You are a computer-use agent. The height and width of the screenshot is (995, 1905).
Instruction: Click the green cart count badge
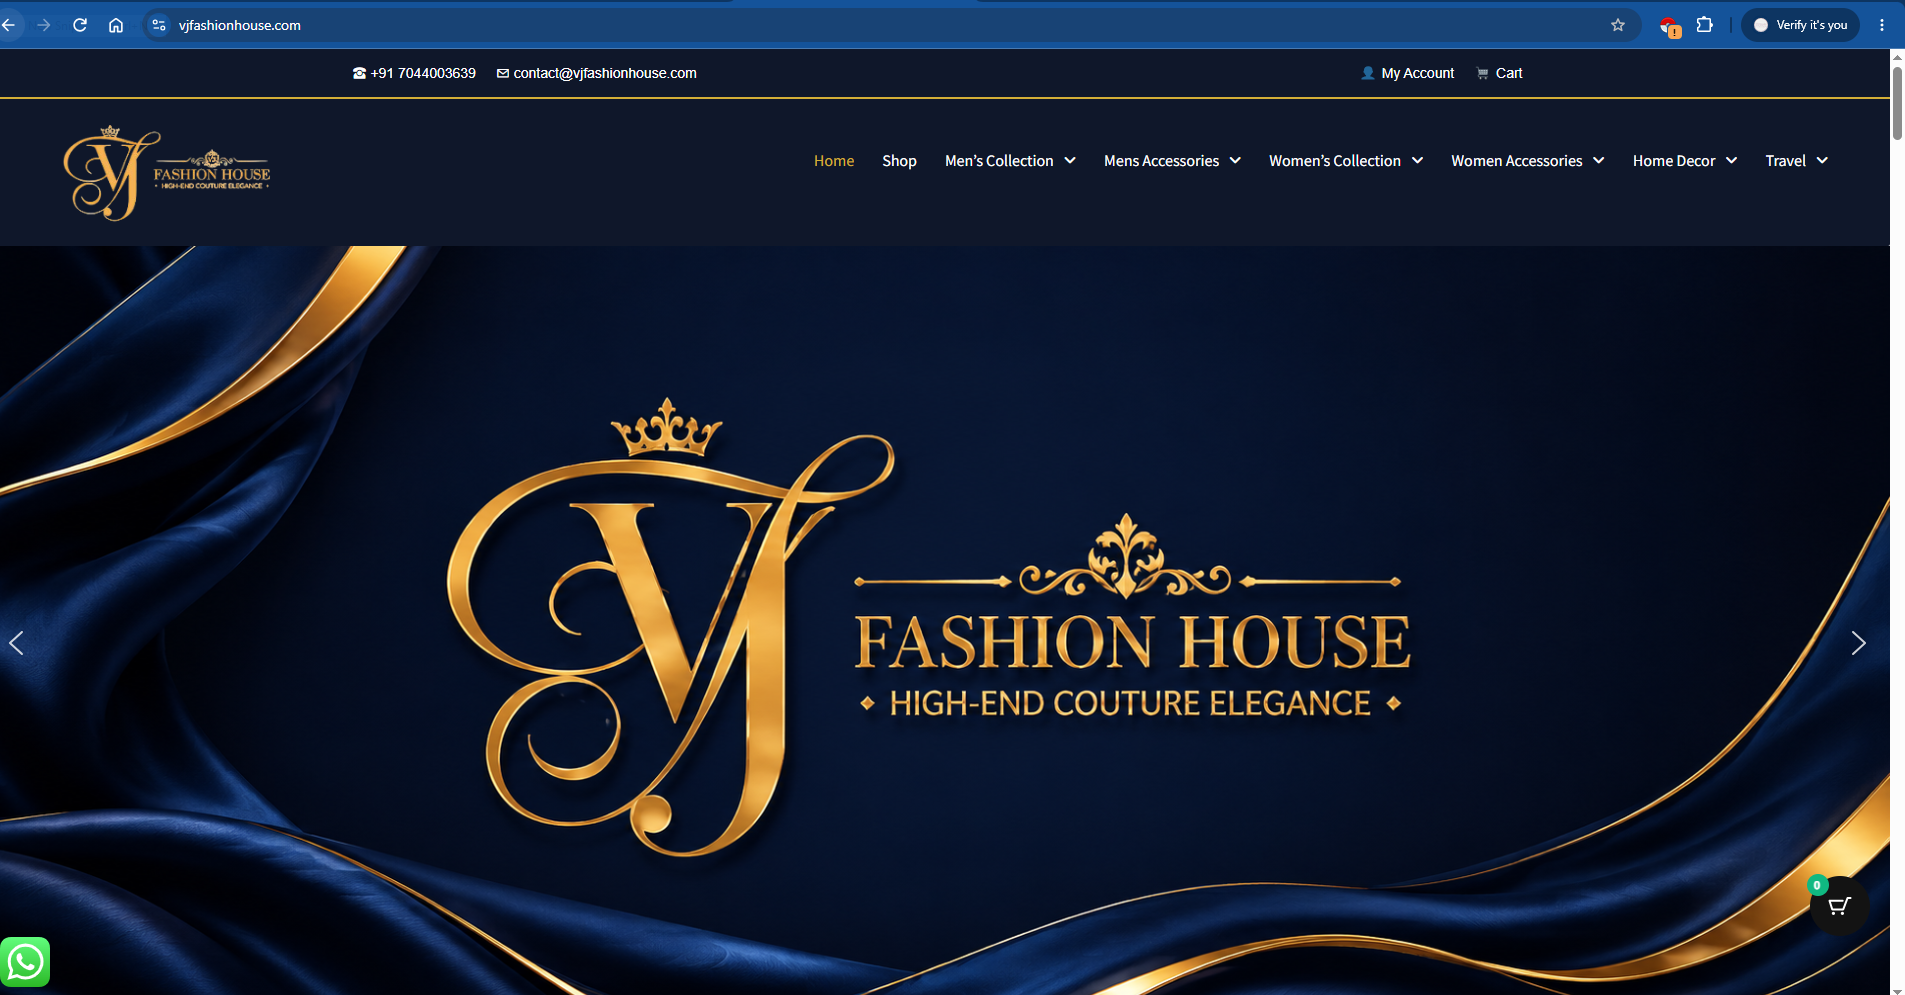[x=1817, y=885]
